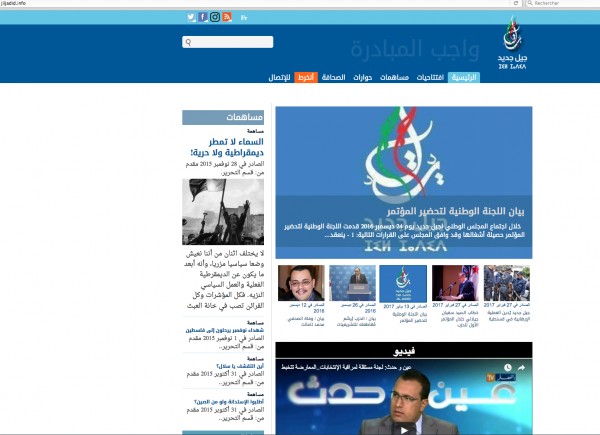Image resolution: width=600 pixels, height=435 pixels.
Task: Open the Instagram social icon
Action: pos(215,17)
